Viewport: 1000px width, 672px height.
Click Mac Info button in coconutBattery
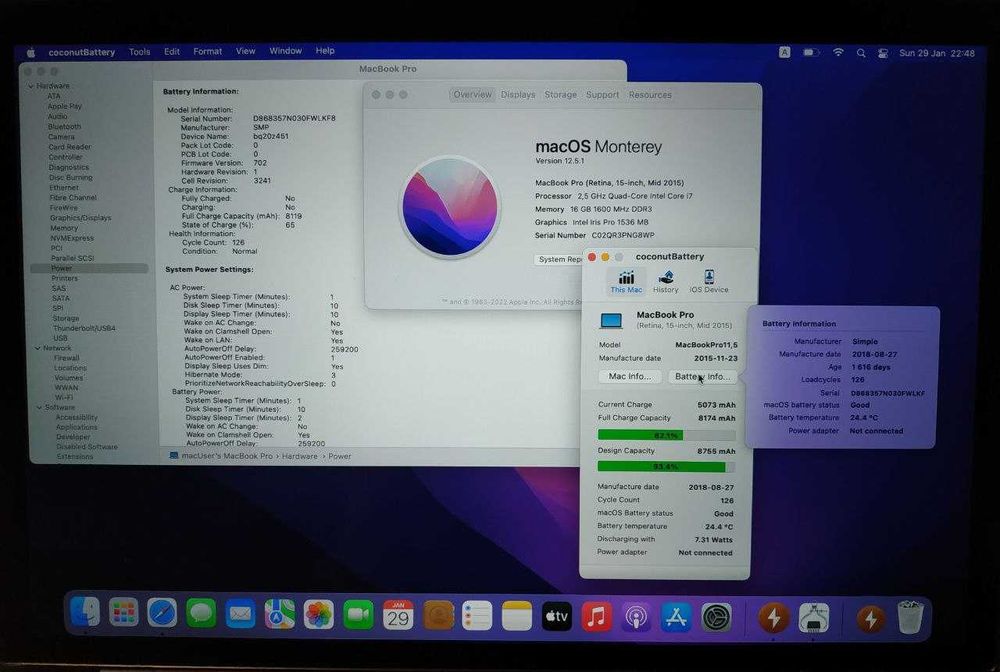(630, 376)
